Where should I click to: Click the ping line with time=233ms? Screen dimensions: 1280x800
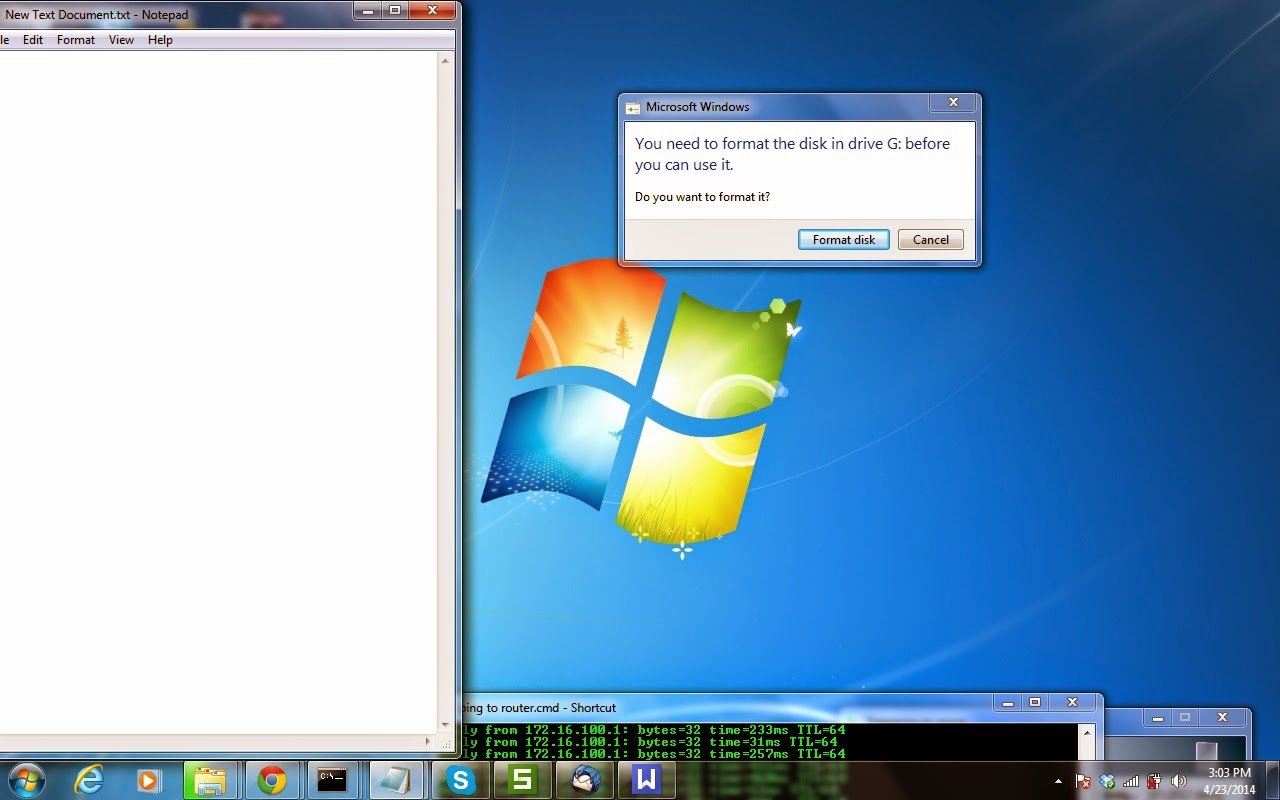pos(655,730)
